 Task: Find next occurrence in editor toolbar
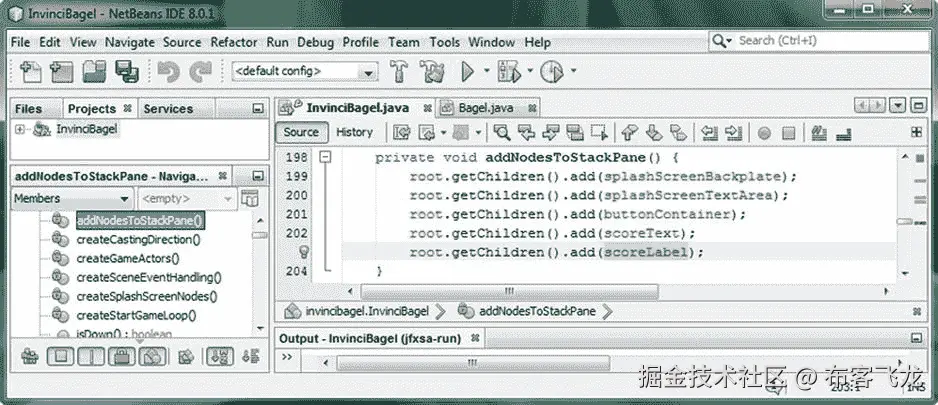551,133
